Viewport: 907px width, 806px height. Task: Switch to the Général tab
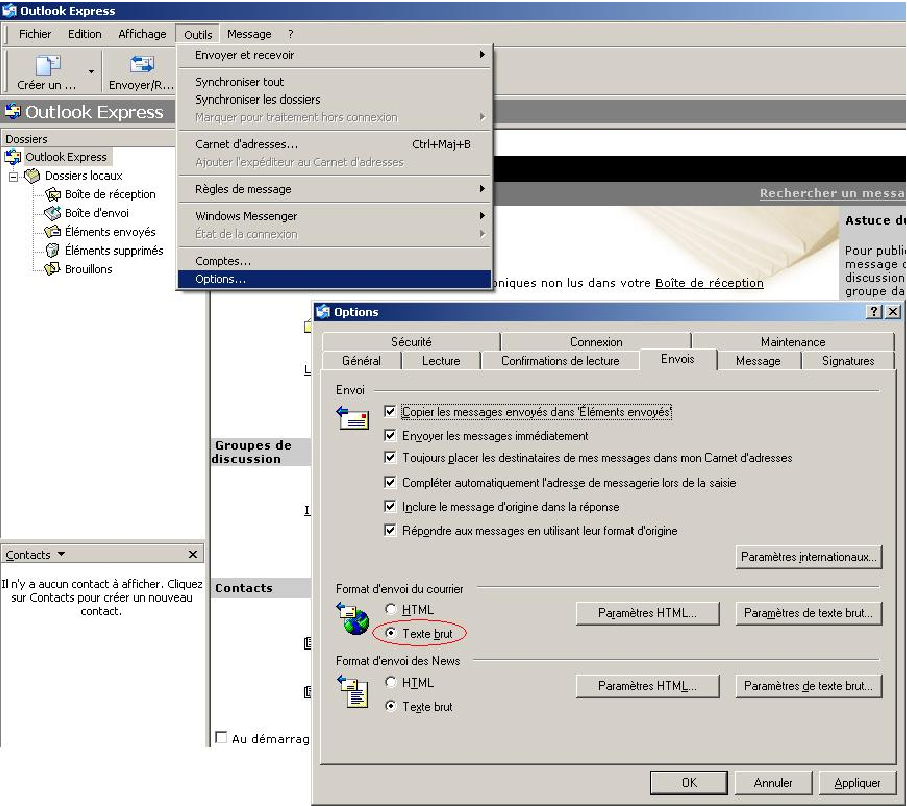pos(361,360)
